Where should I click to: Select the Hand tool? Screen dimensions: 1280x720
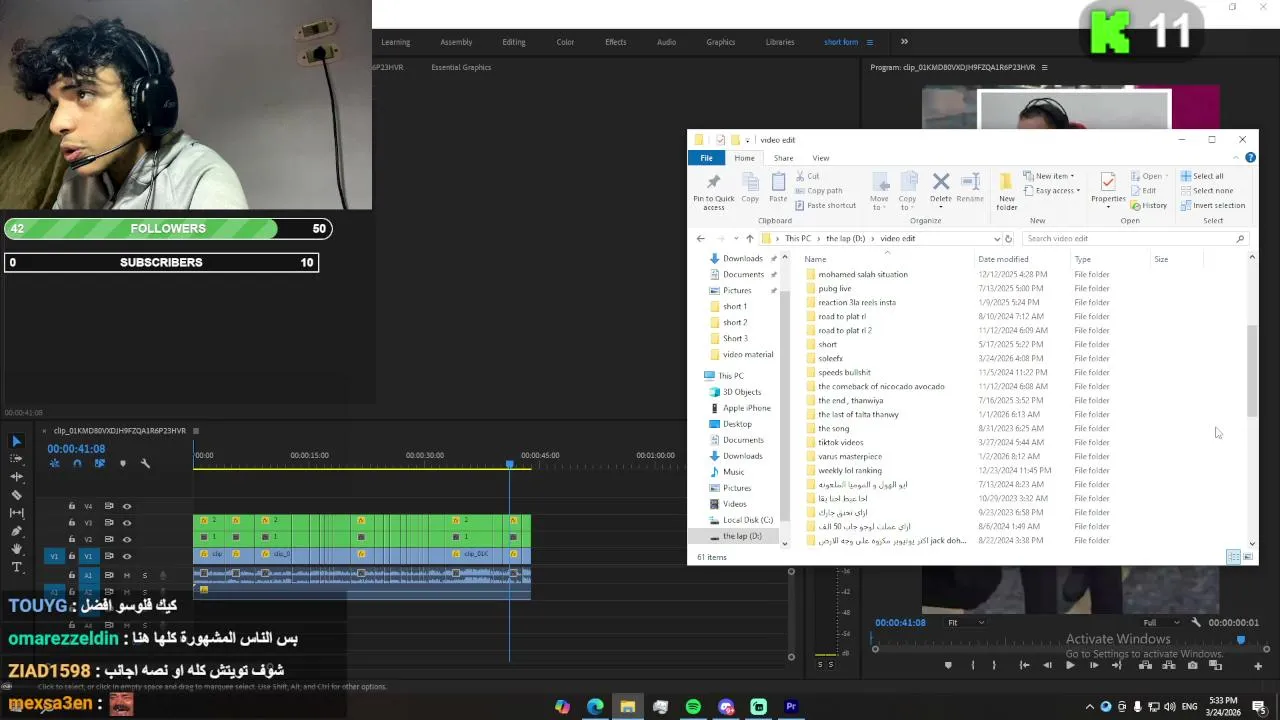click(x=16, y=549)
